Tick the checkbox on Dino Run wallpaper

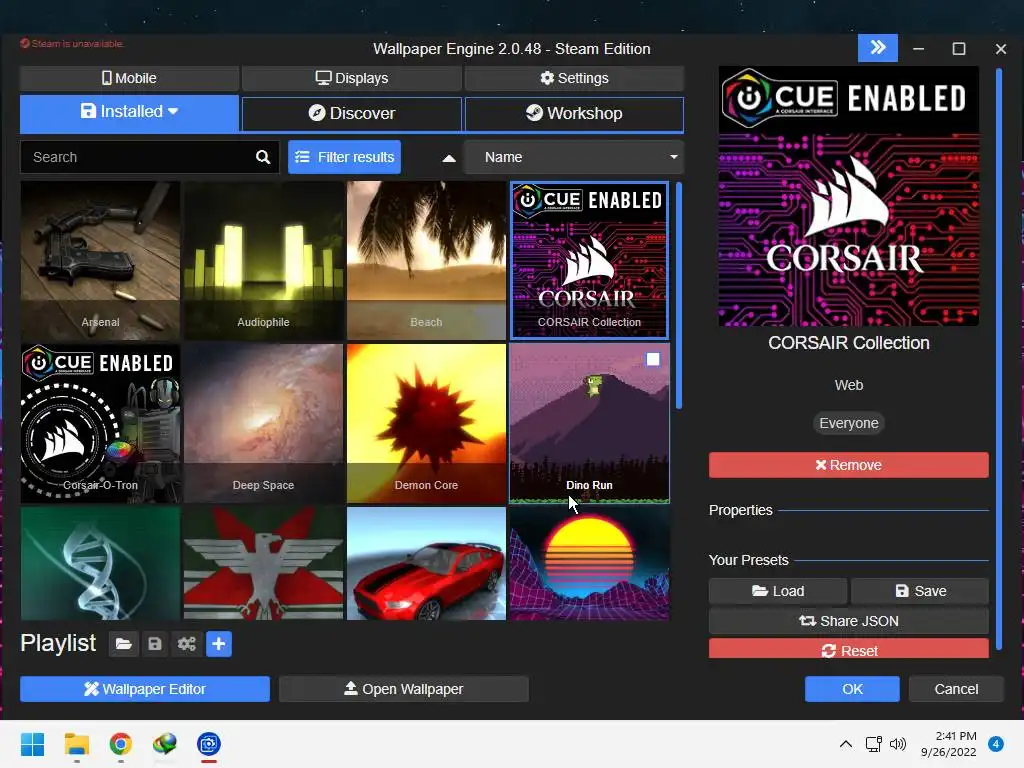click(652, 359)
